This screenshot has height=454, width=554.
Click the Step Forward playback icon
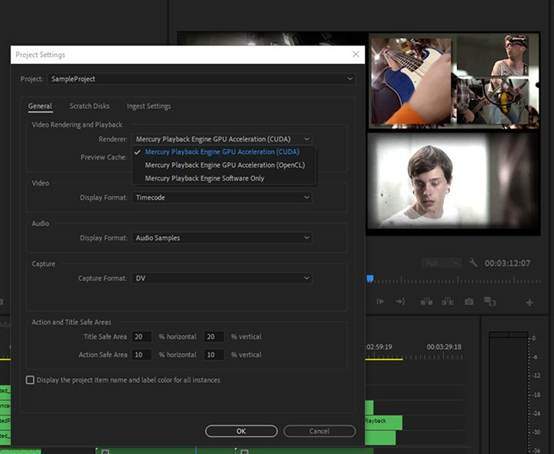tap(380, 301)
